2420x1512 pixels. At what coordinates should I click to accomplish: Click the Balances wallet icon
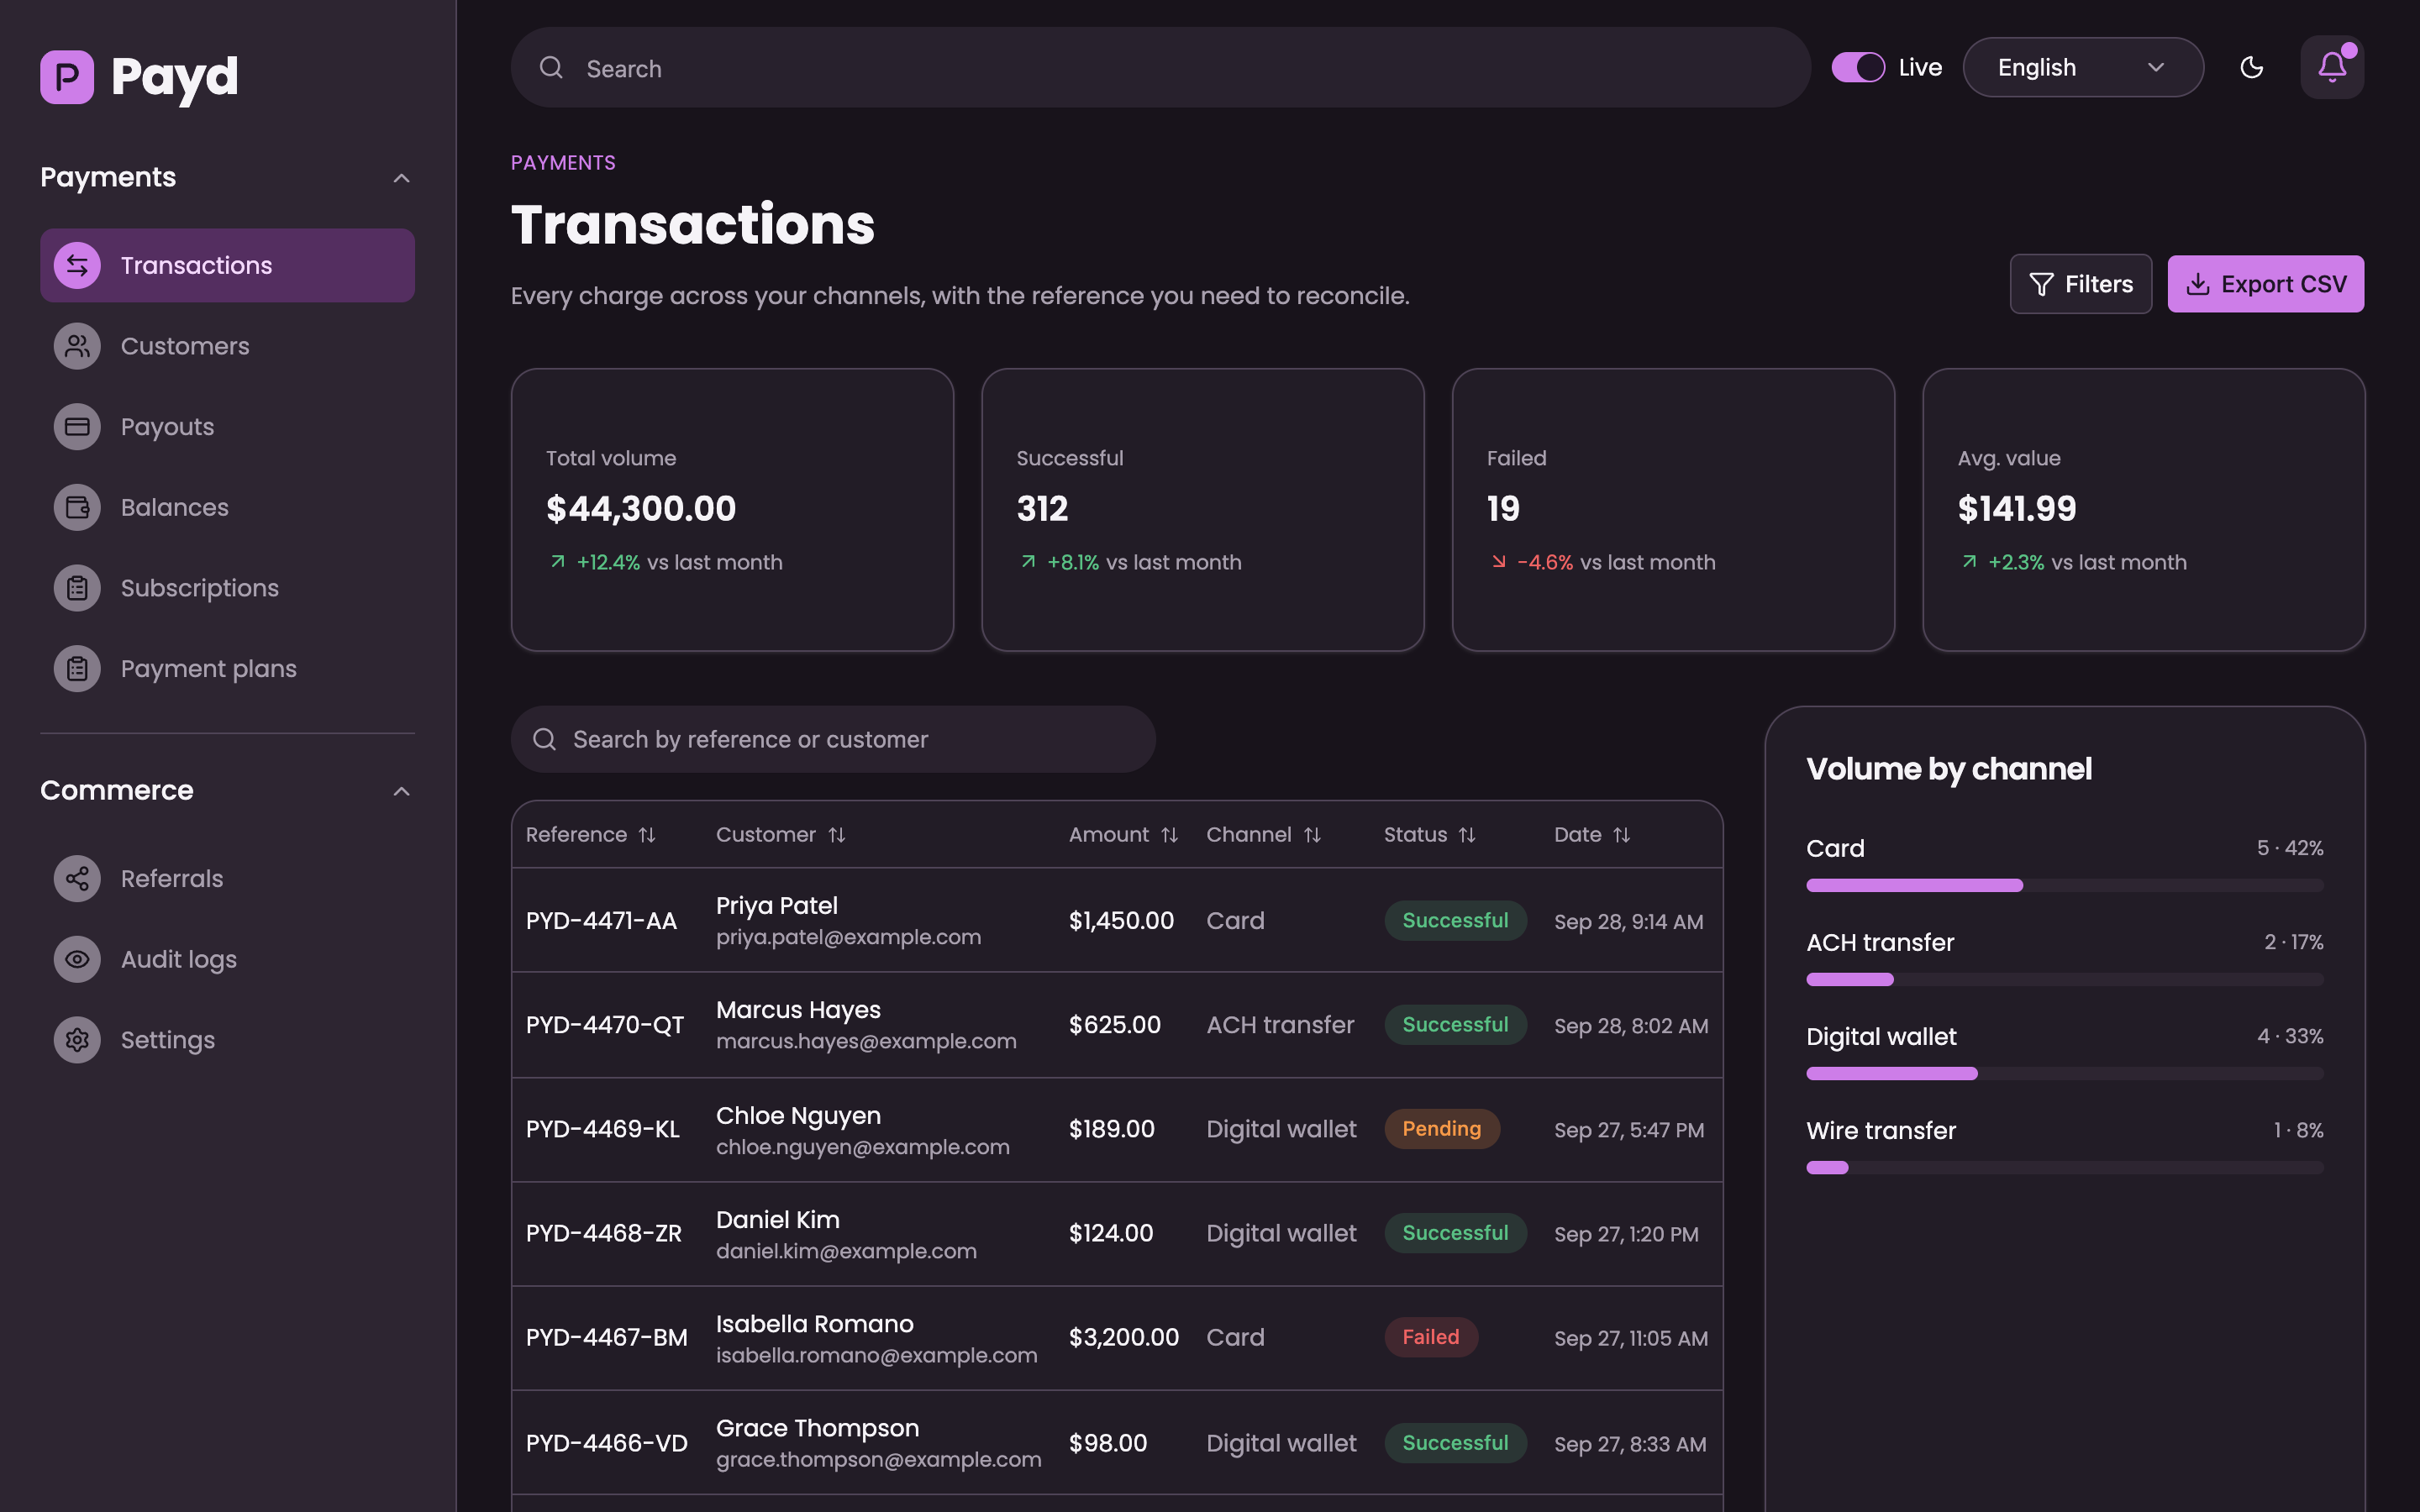(x=77, y=507)
